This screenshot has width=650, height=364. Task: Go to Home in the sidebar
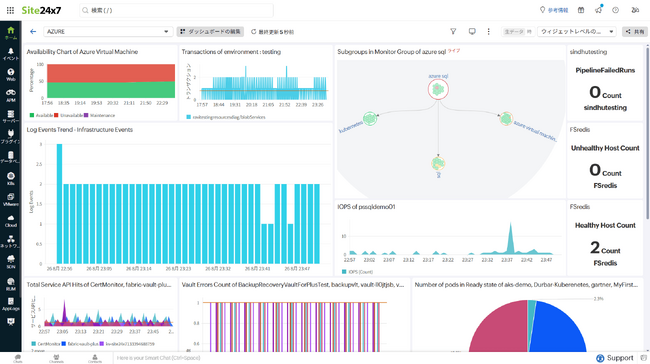[x=11, y=32]
